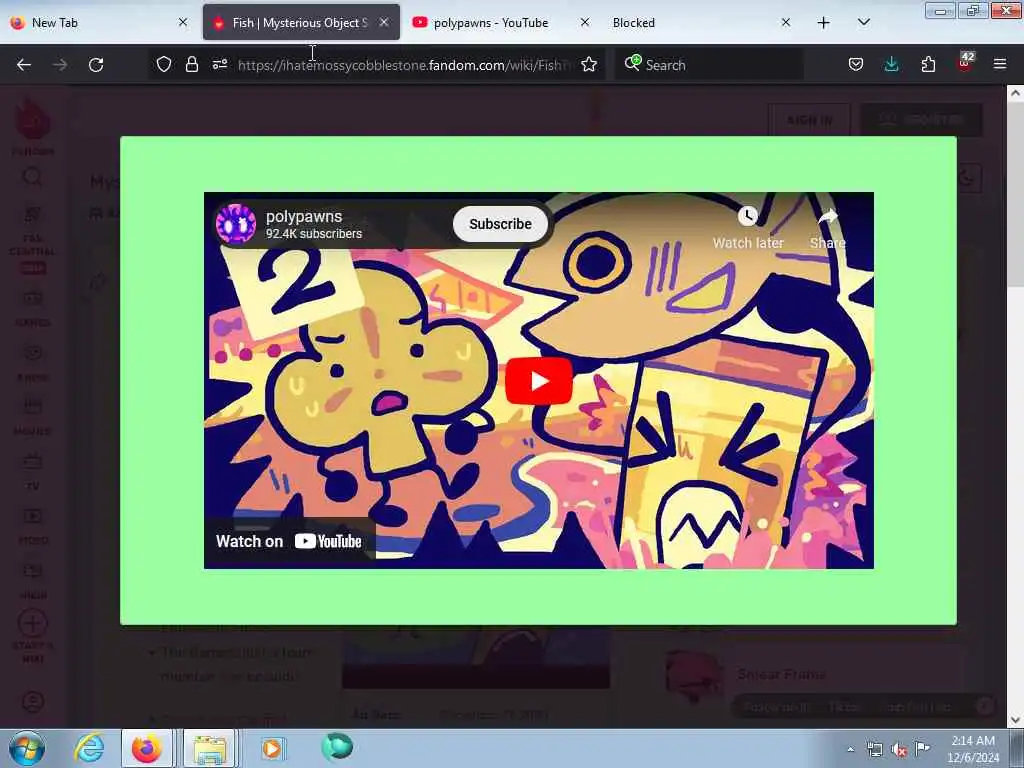Open the Downloads panel arrow icon
The image size is (1024, 768).
(891, 64)
